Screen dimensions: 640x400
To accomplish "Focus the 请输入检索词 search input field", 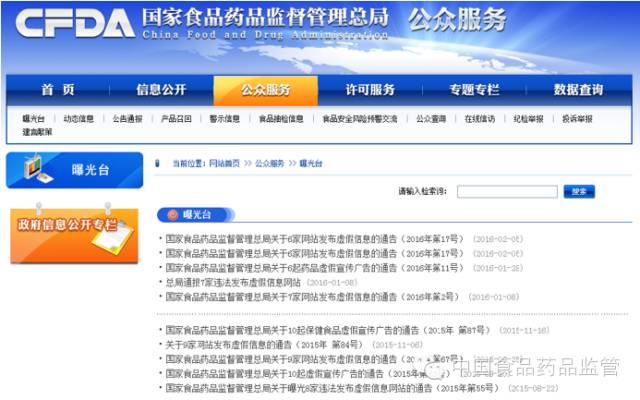I will click(507, 191).
